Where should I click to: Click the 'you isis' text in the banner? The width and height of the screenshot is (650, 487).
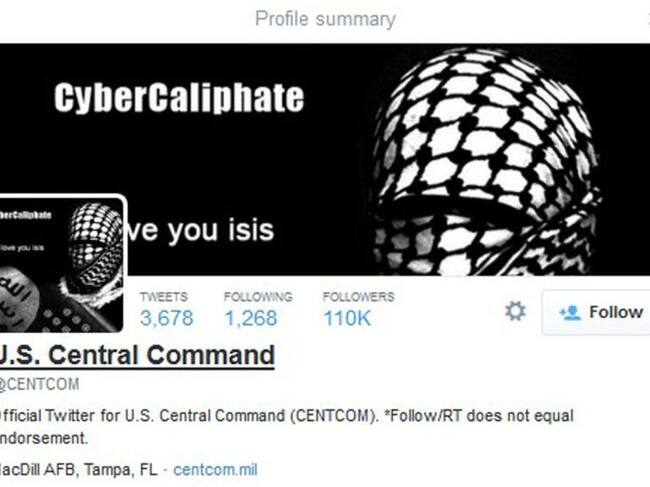pyautogui.click(x=221, y=230)
